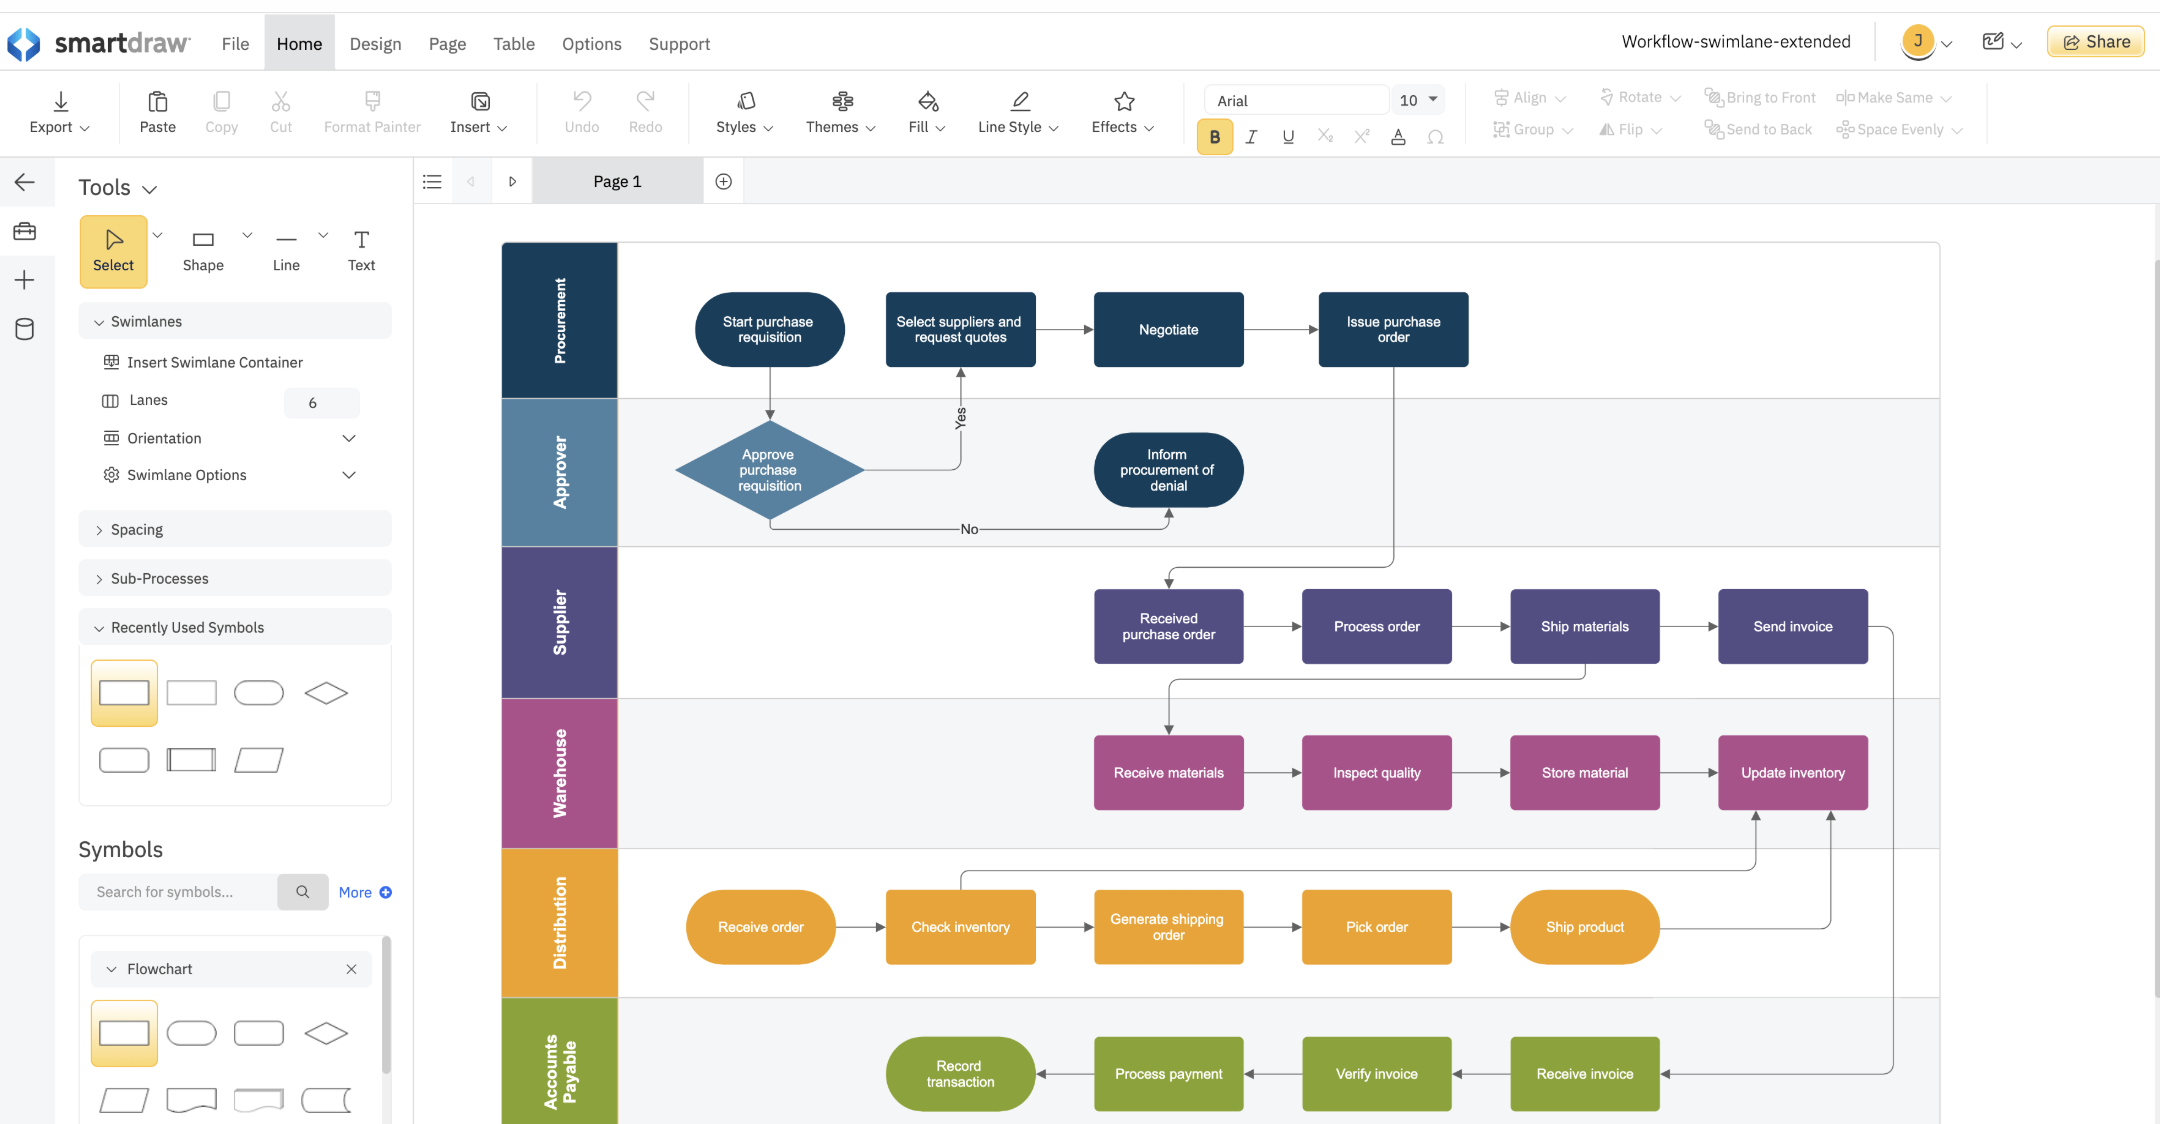Open the Design menu tab
2160x1124 pixels.
click(375, 44)
